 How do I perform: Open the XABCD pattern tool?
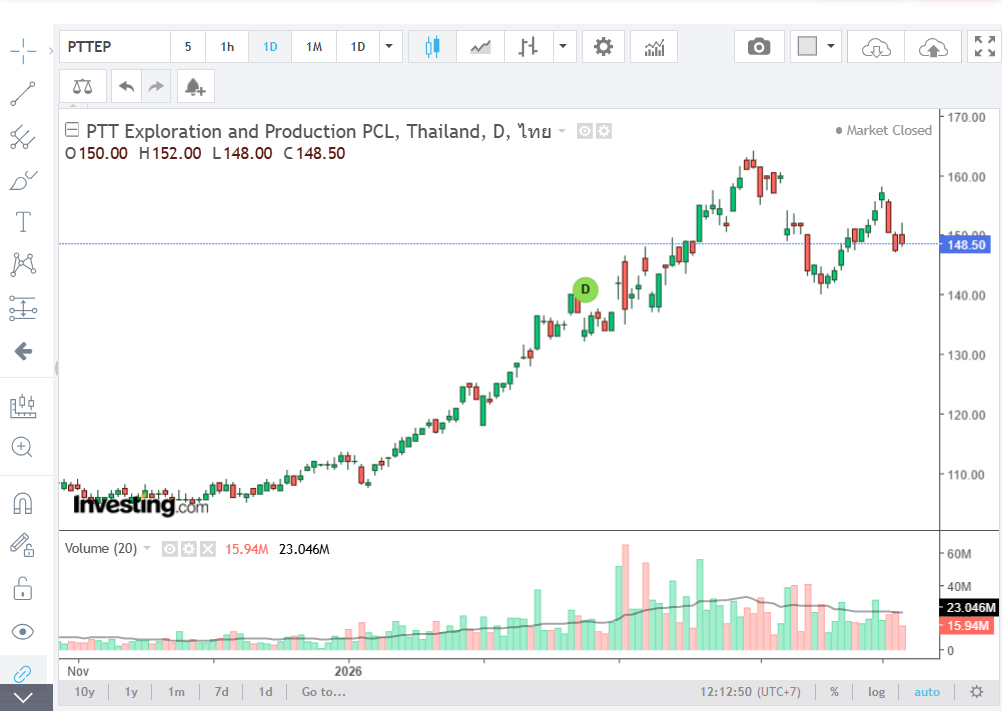[23, 264]
